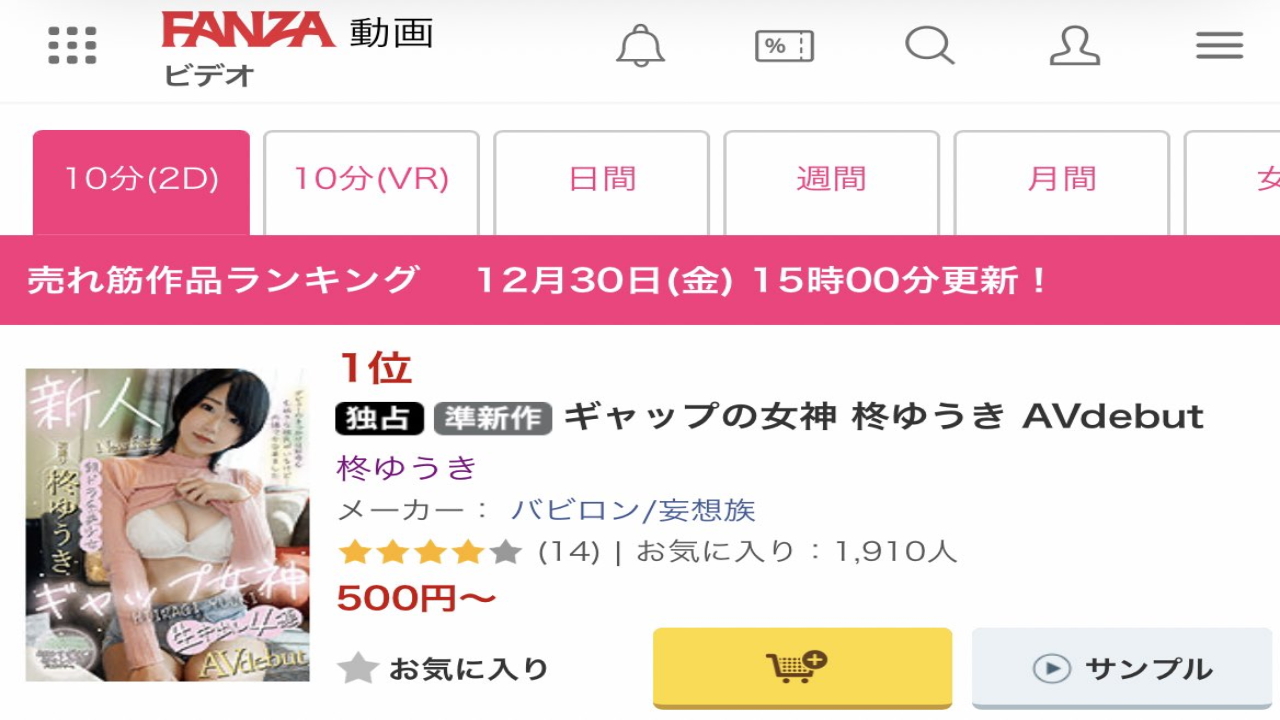
Task: Click the FANZA logo
Action: [x=248, y=30]
